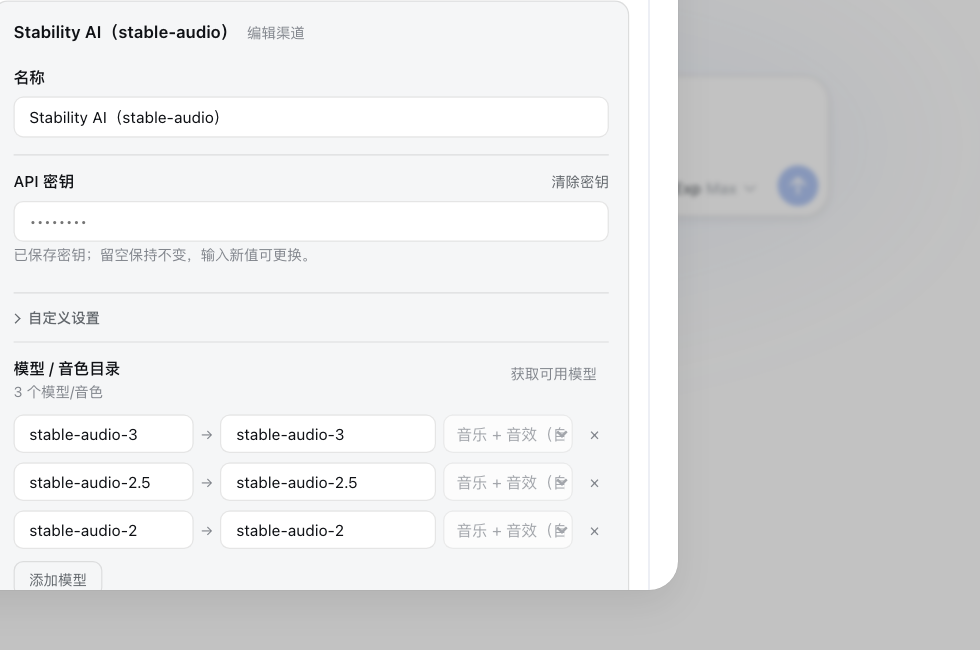Image resolution: width=980 pixels, height=650 pixels.
Task: Click the 编辑渠道 label
Action: tap(276, 33)
